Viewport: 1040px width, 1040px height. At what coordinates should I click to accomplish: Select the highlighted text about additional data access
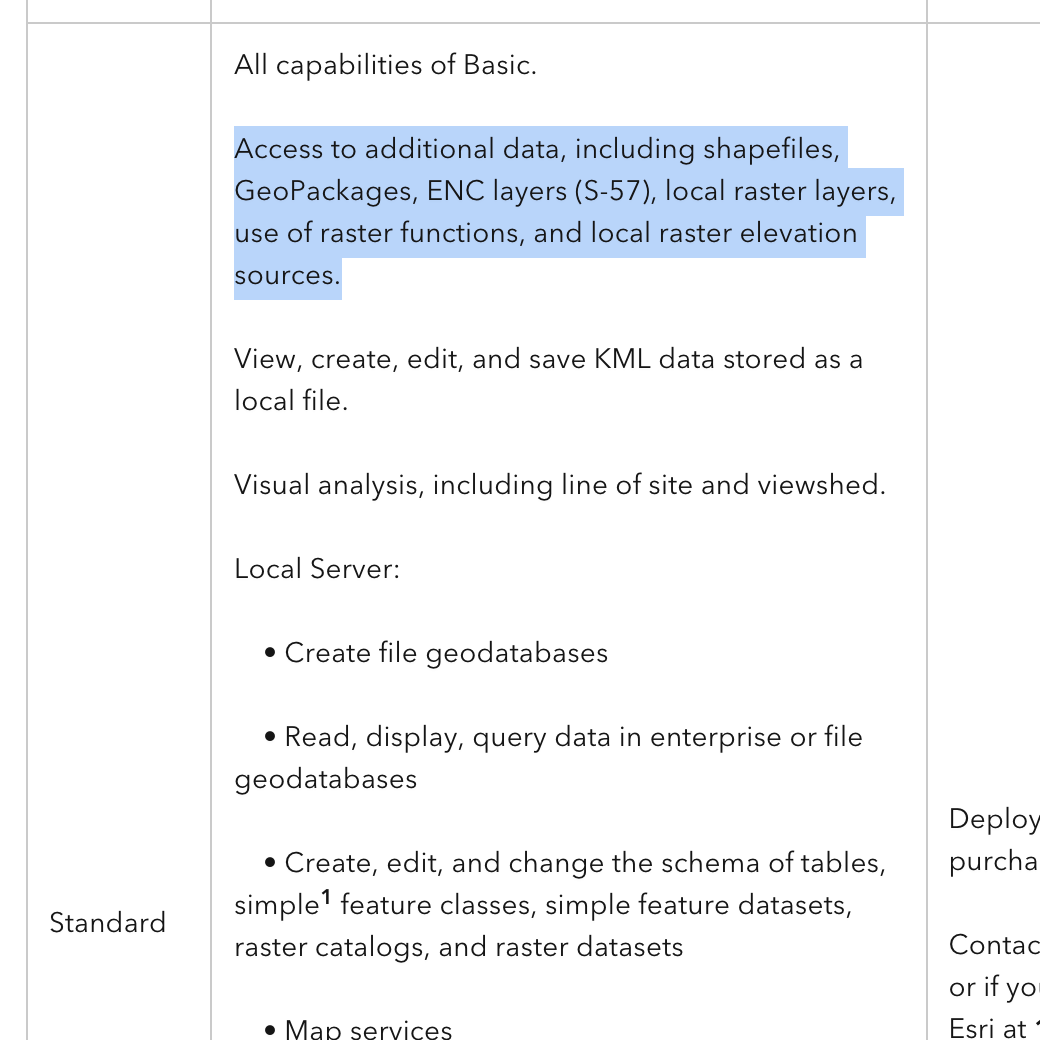[565, 212]
